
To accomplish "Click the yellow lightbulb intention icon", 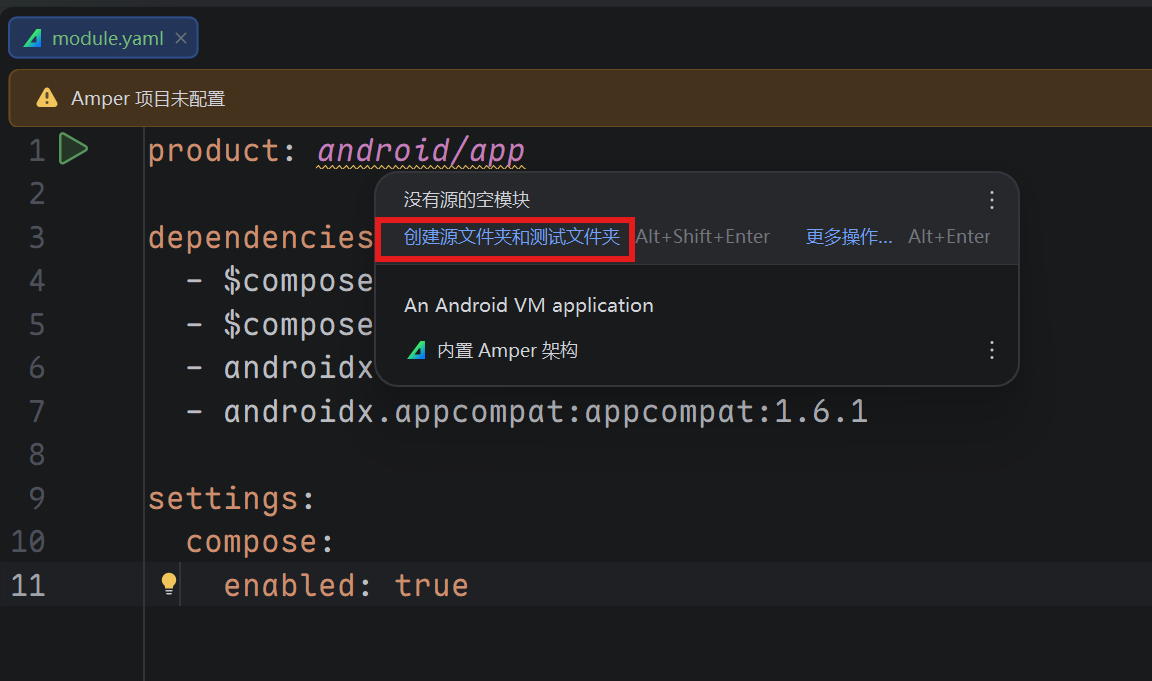I will point(169,584).
